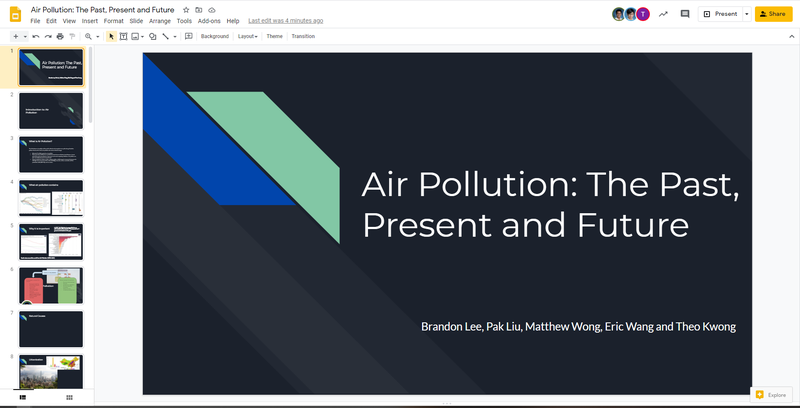The height and width of the screenshot is (408, 800).
Task: Click the Background button in toolbar
Action: click(214, 36)
